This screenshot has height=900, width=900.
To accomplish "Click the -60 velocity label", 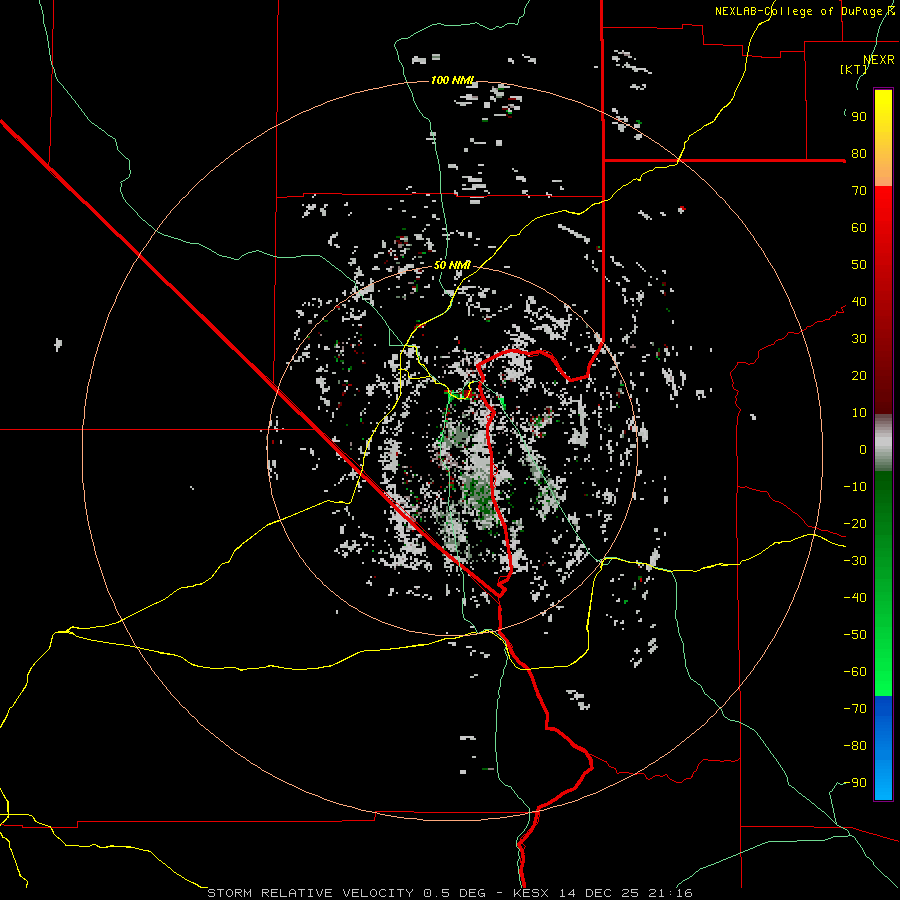I will point(855,672).
